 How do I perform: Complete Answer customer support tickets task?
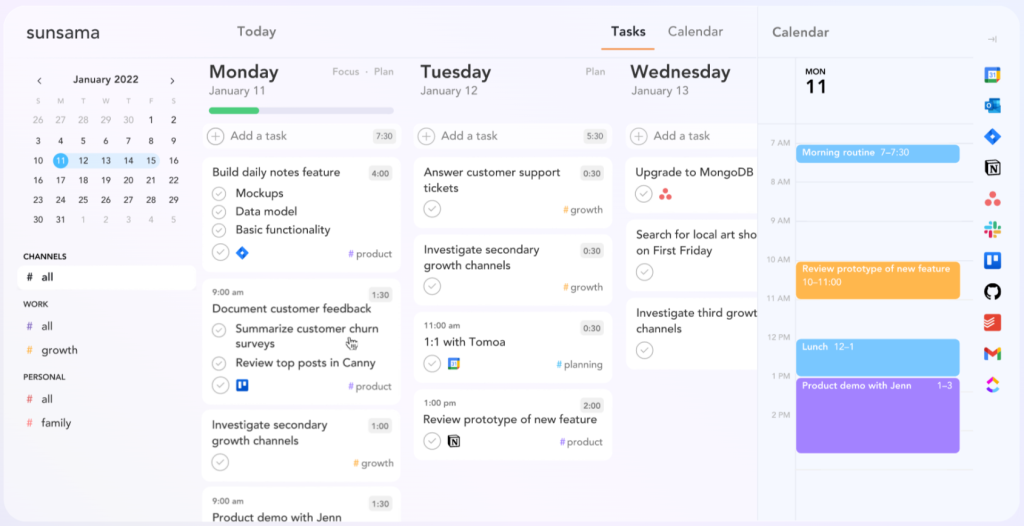point(432,209)
